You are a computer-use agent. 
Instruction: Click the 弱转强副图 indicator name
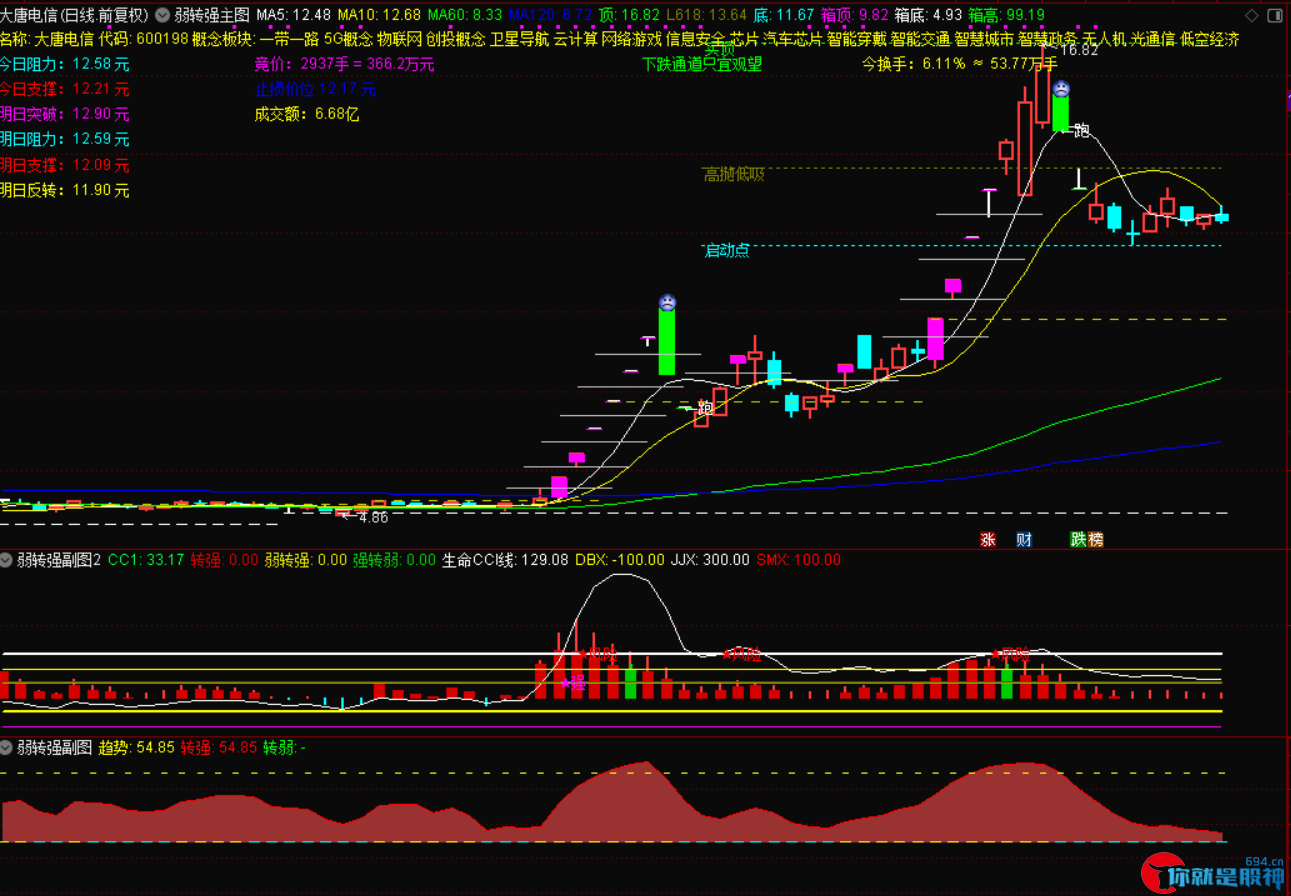55,747
